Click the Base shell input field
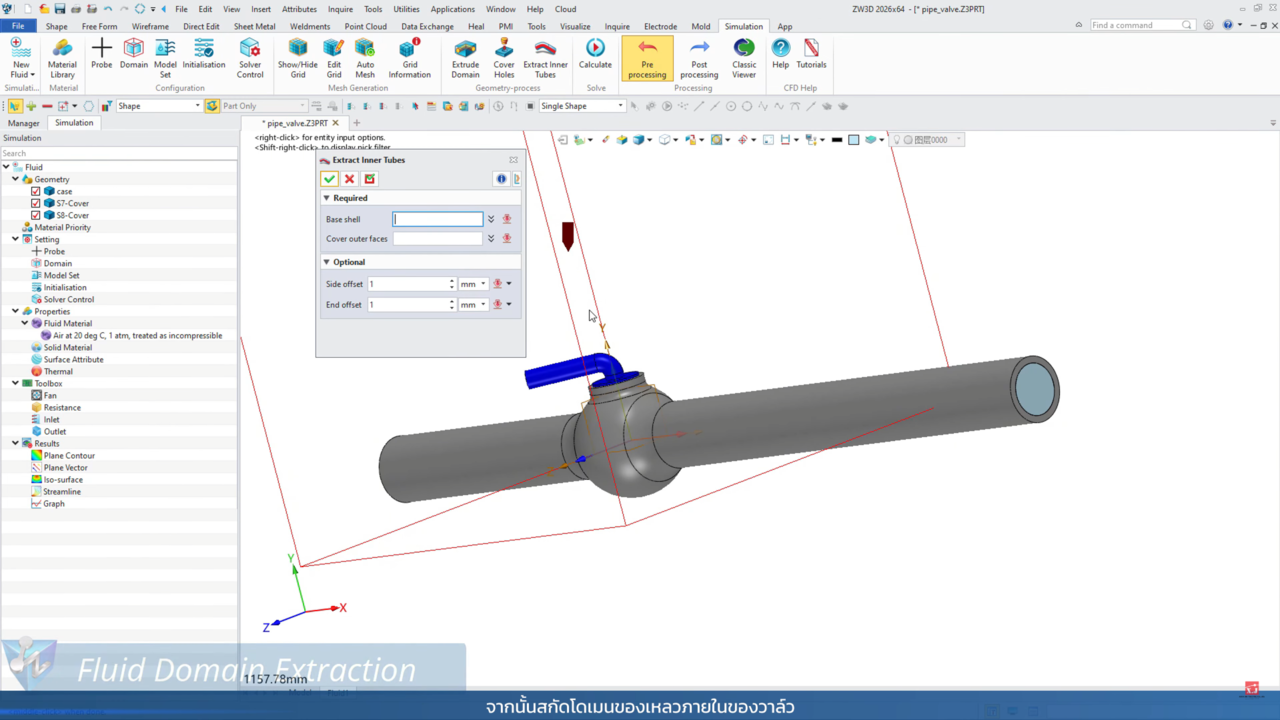The image size is (1280, 720). (437, 219)
